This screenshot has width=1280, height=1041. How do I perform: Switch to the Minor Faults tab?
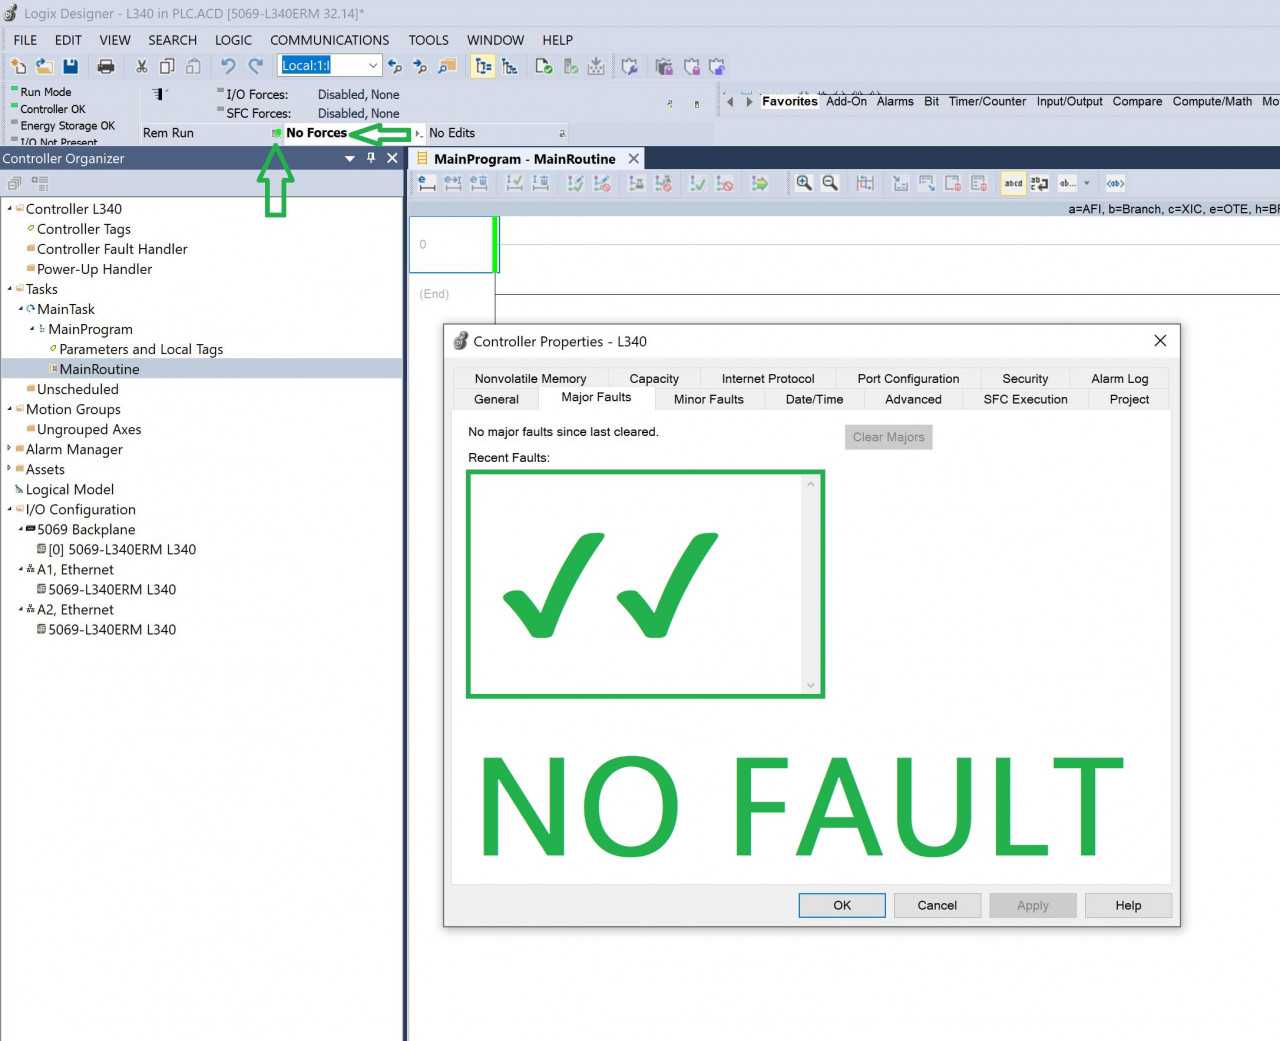708,399
